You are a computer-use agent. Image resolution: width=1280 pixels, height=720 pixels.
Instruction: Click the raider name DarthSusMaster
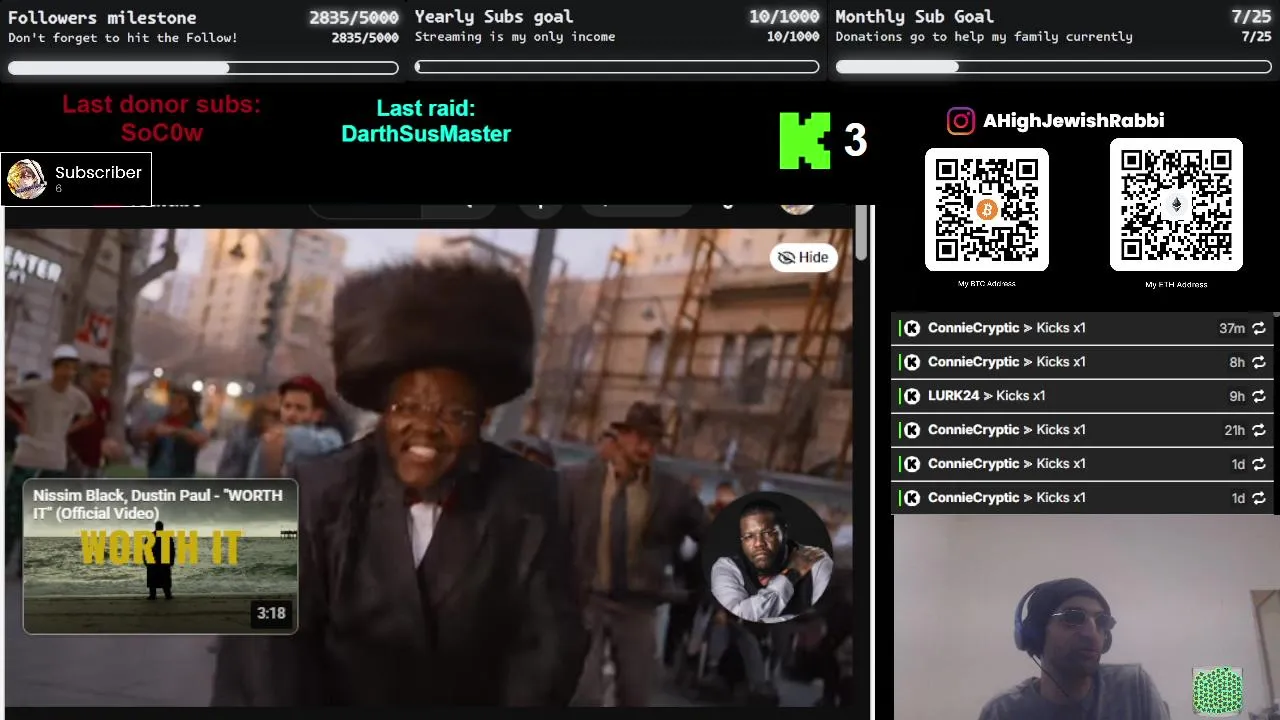tap(426, 134)
